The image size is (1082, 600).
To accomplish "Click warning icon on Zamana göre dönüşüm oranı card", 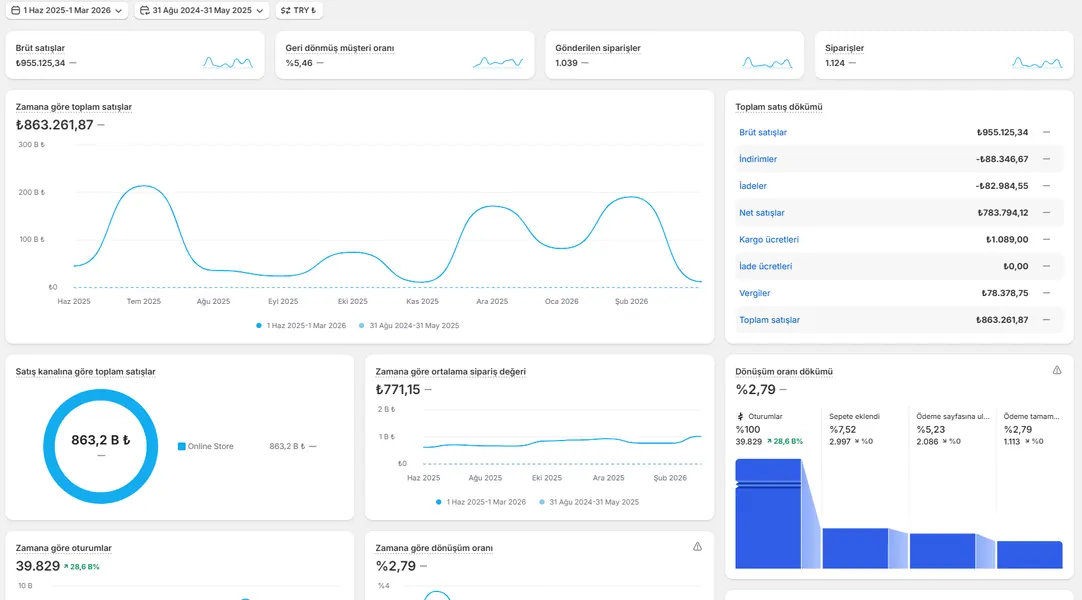I will [x=697, y=547].
